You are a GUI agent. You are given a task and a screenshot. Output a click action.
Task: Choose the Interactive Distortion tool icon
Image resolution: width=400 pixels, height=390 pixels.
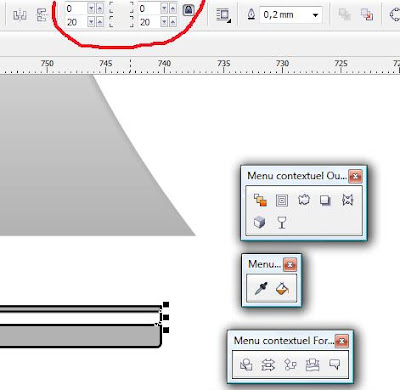click(x=304, y=200)
